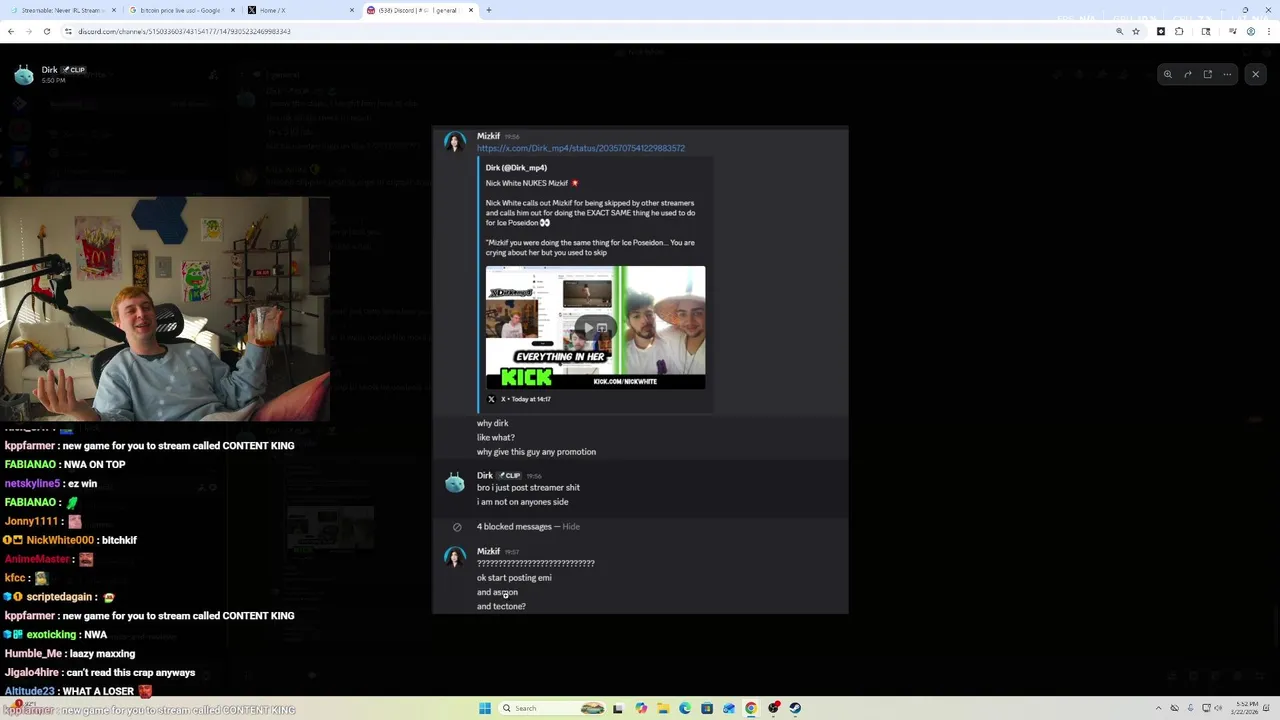The height and width of the screenshot is (720, 1280).
Task: Click Mizkif's avatar on question-marks message
Action: tap(455, 558)
